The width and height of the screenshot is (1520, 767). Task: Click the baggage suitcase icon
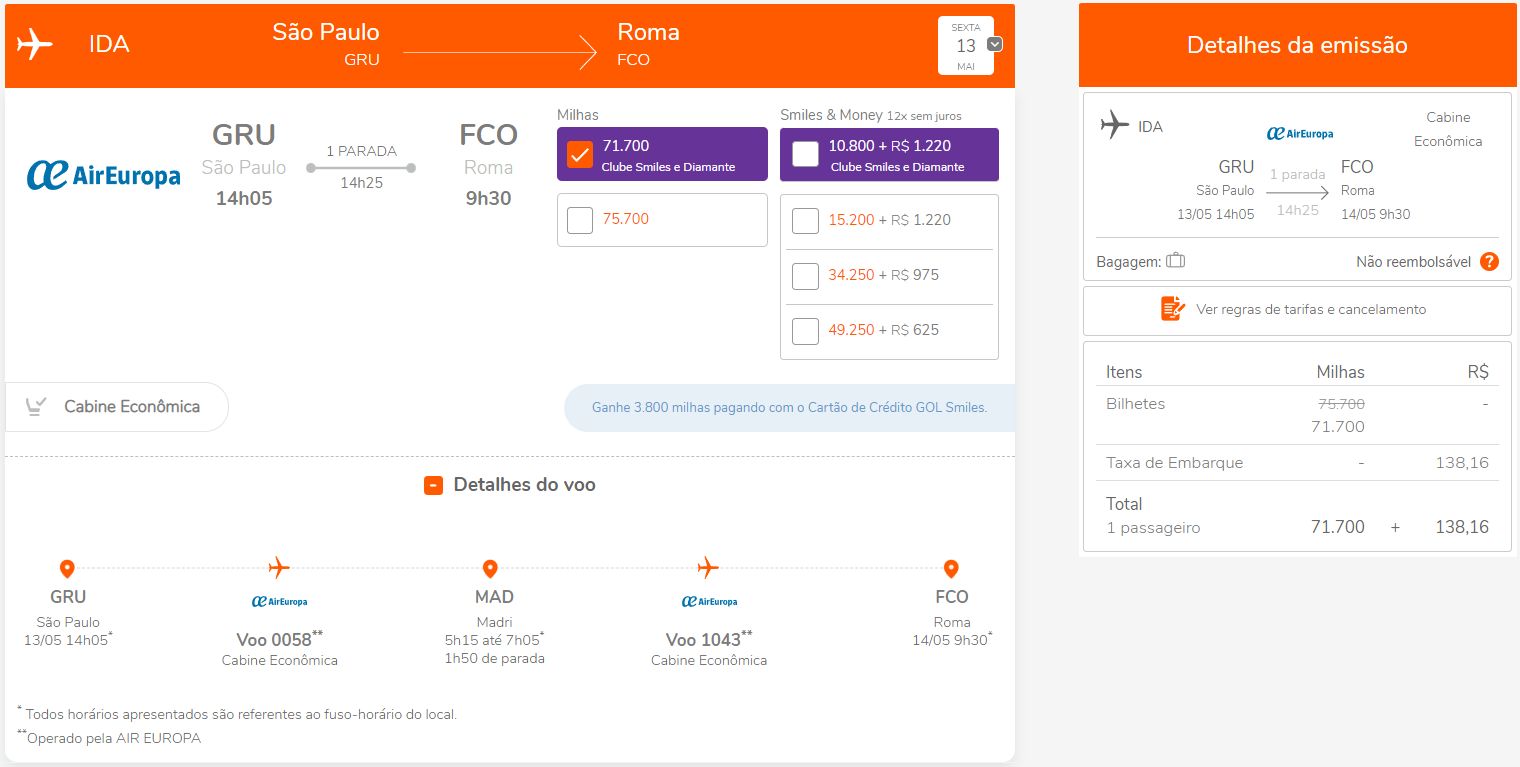1175,261
